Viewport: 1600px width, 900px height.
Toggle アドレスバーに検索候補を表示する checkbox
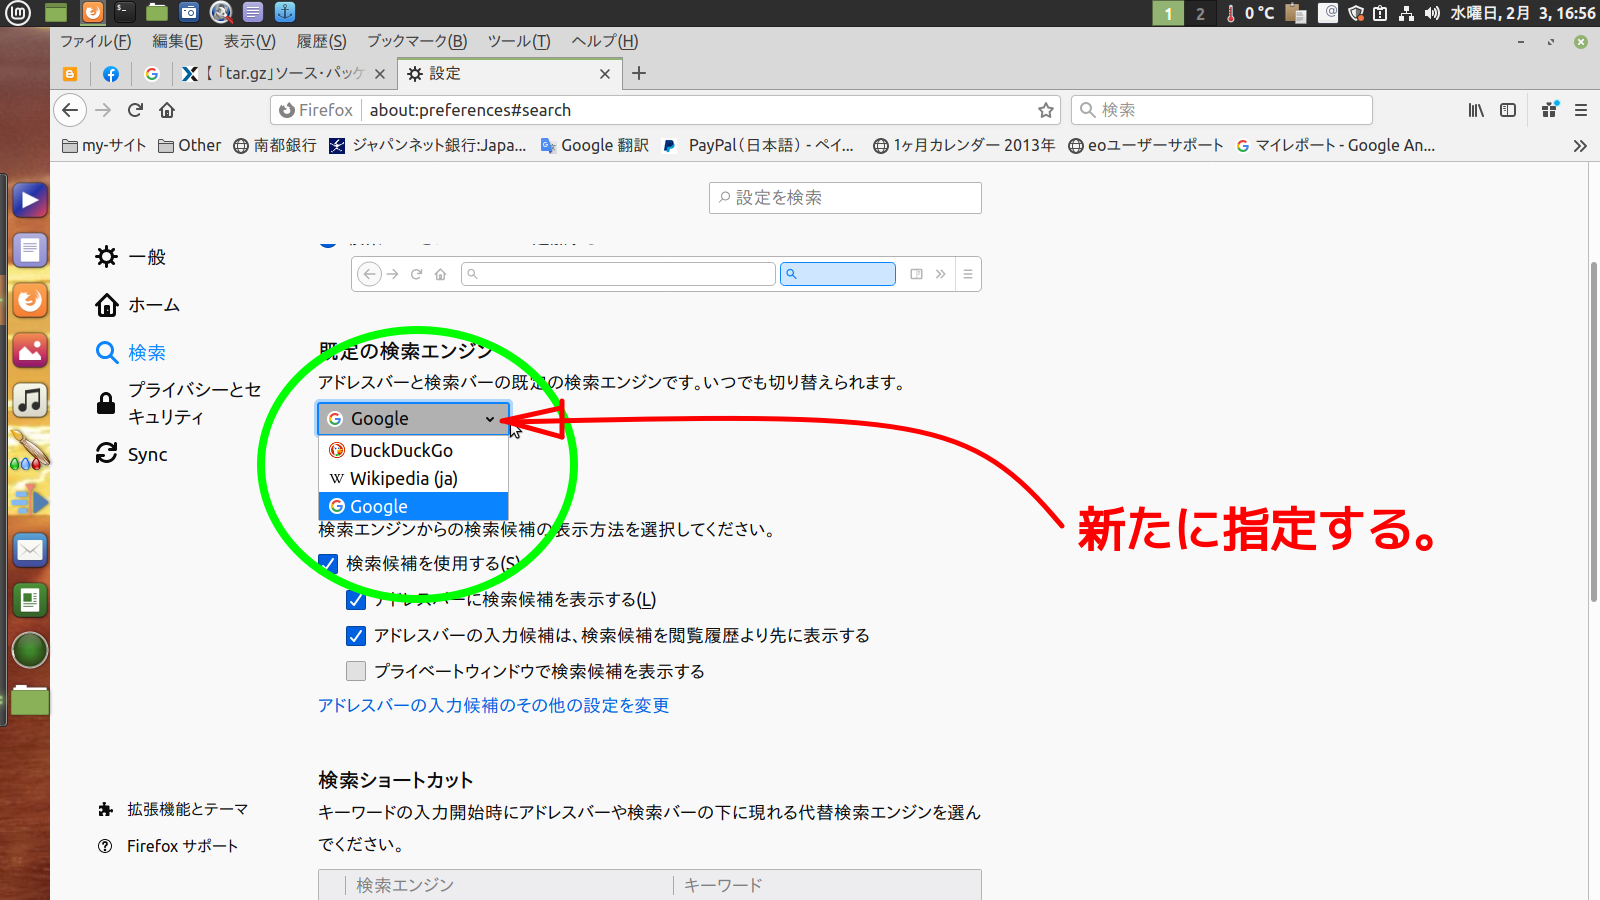356,600
